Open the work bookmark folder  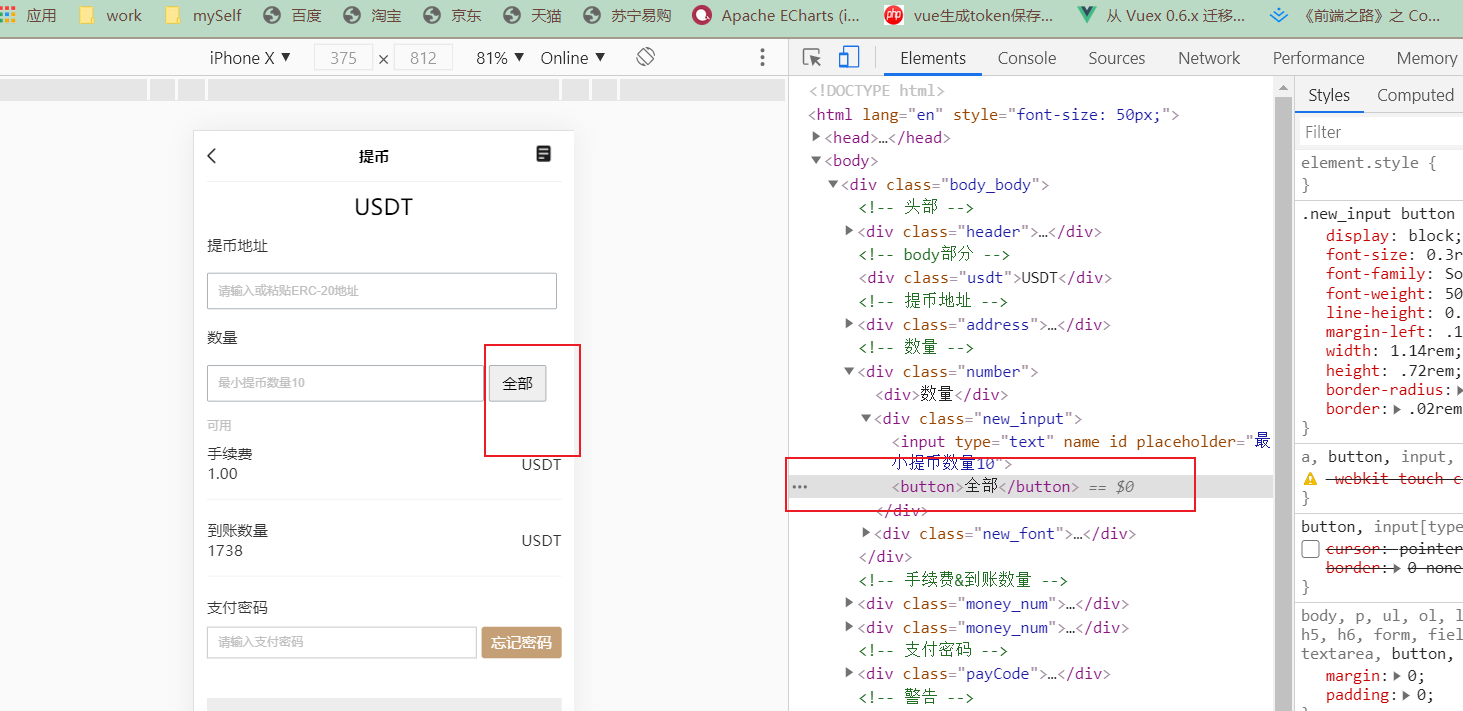coord(110,15)
